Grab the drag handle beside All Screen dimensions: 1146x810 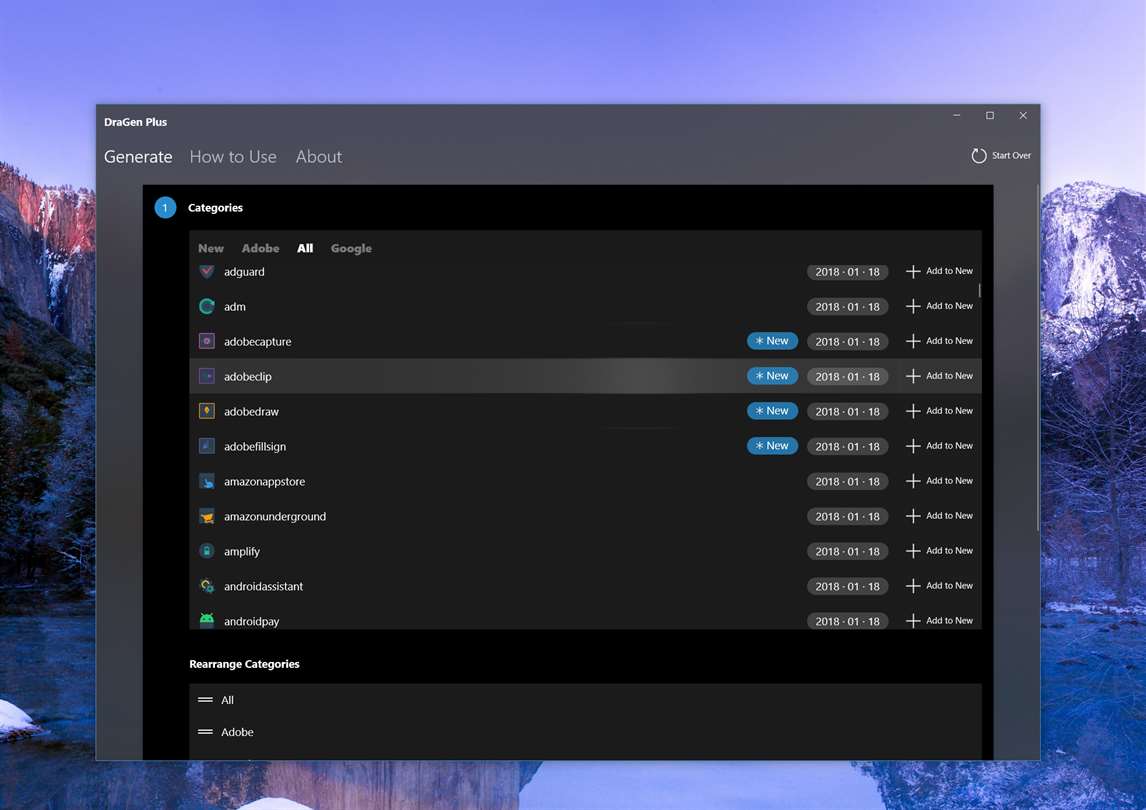pyautogui.click(x=205, y=700)
